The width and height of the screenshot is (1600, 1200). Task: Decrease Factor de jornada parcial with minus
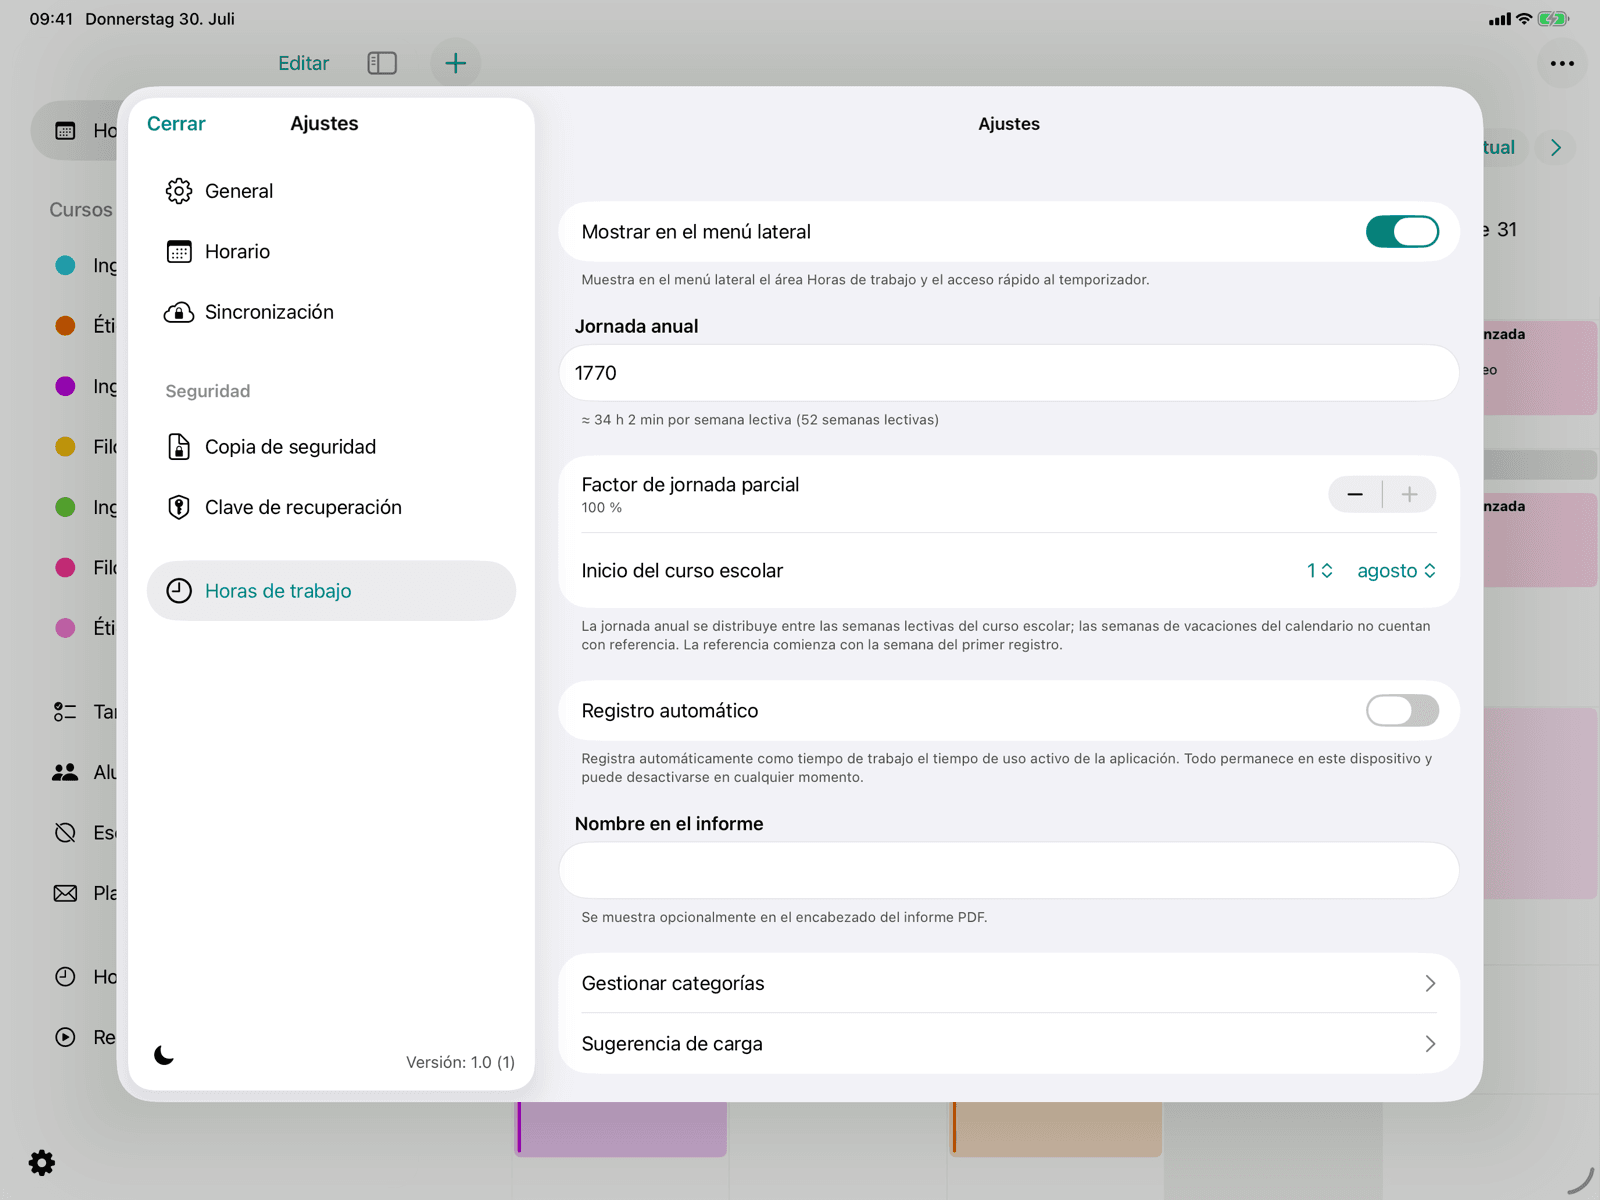pyautogui.click(x=1355, y=494)
